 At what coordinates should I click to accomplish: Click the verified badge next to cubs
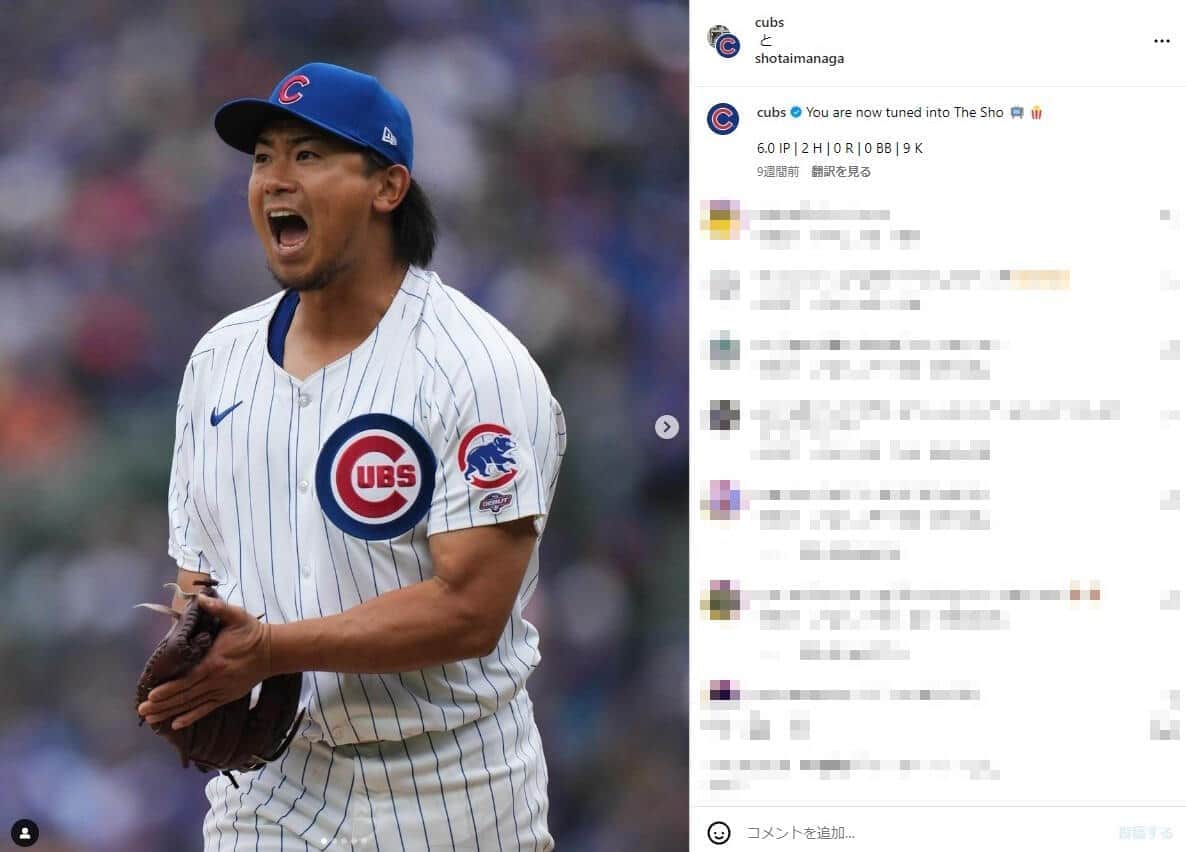click(796, 112)
